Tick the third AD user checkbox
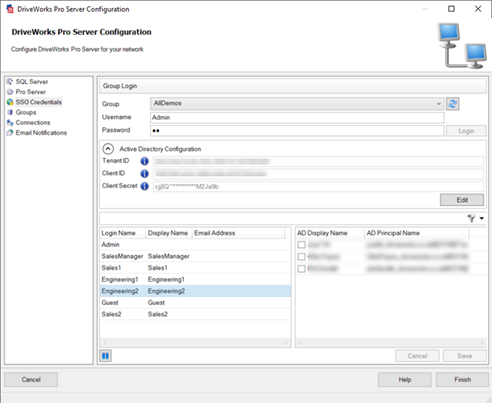Viewport: 492px width, 403px height. [x=301, y=269]
